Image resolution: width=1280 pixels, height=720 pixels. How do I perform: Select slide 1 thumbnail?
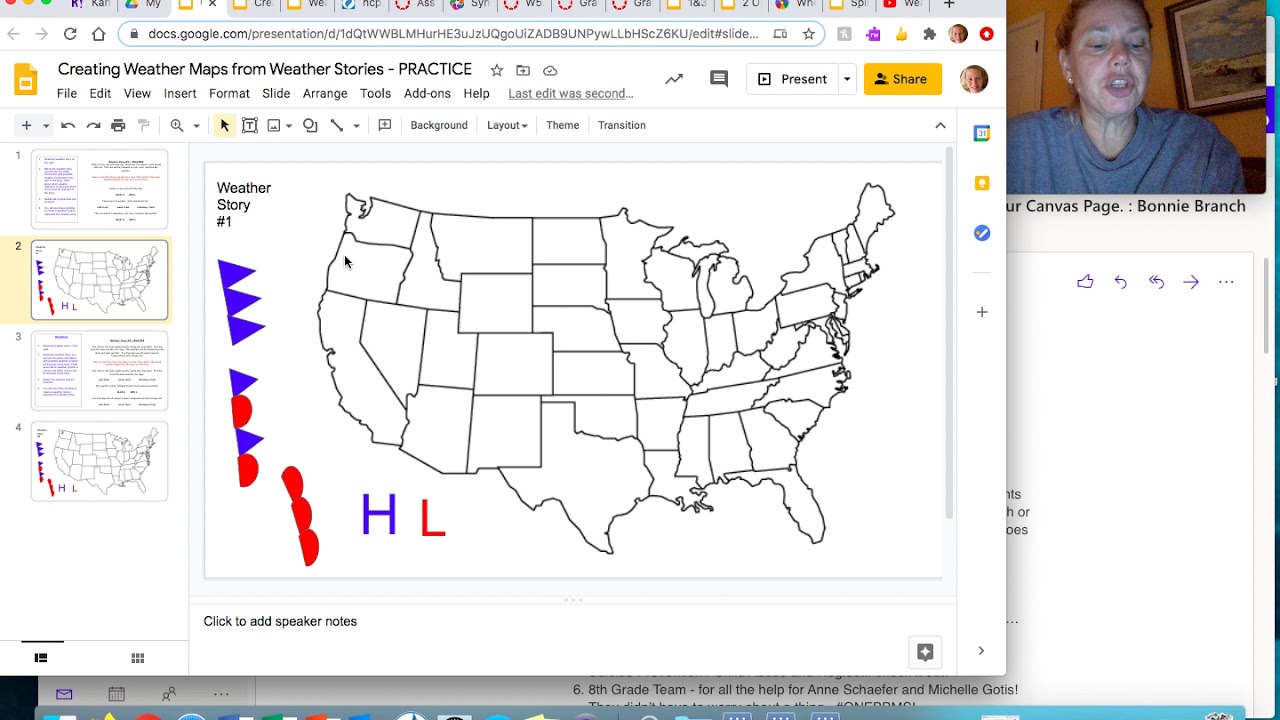(100, 189)
